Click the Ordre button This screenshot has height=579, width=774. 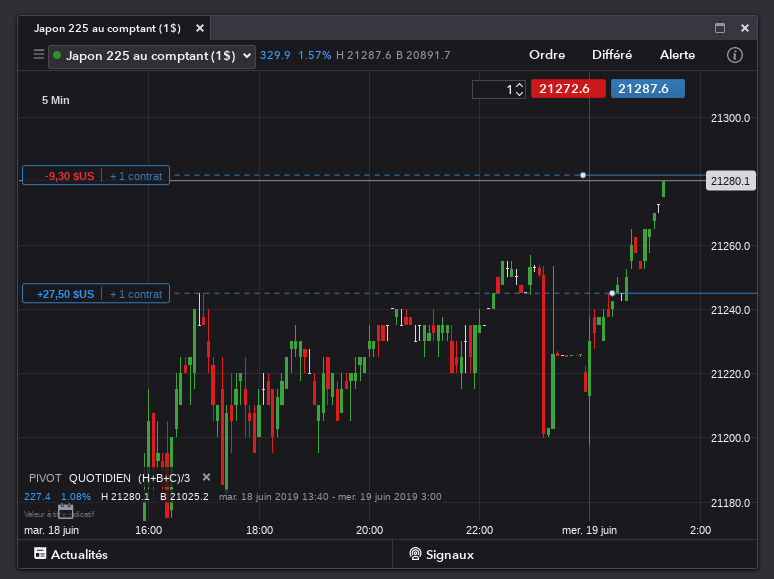coord(547,55)
